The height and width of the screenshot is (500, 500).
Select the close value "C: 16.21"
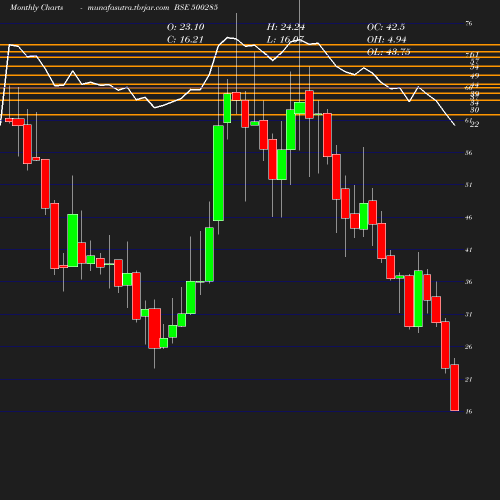[x=185, y=40]
